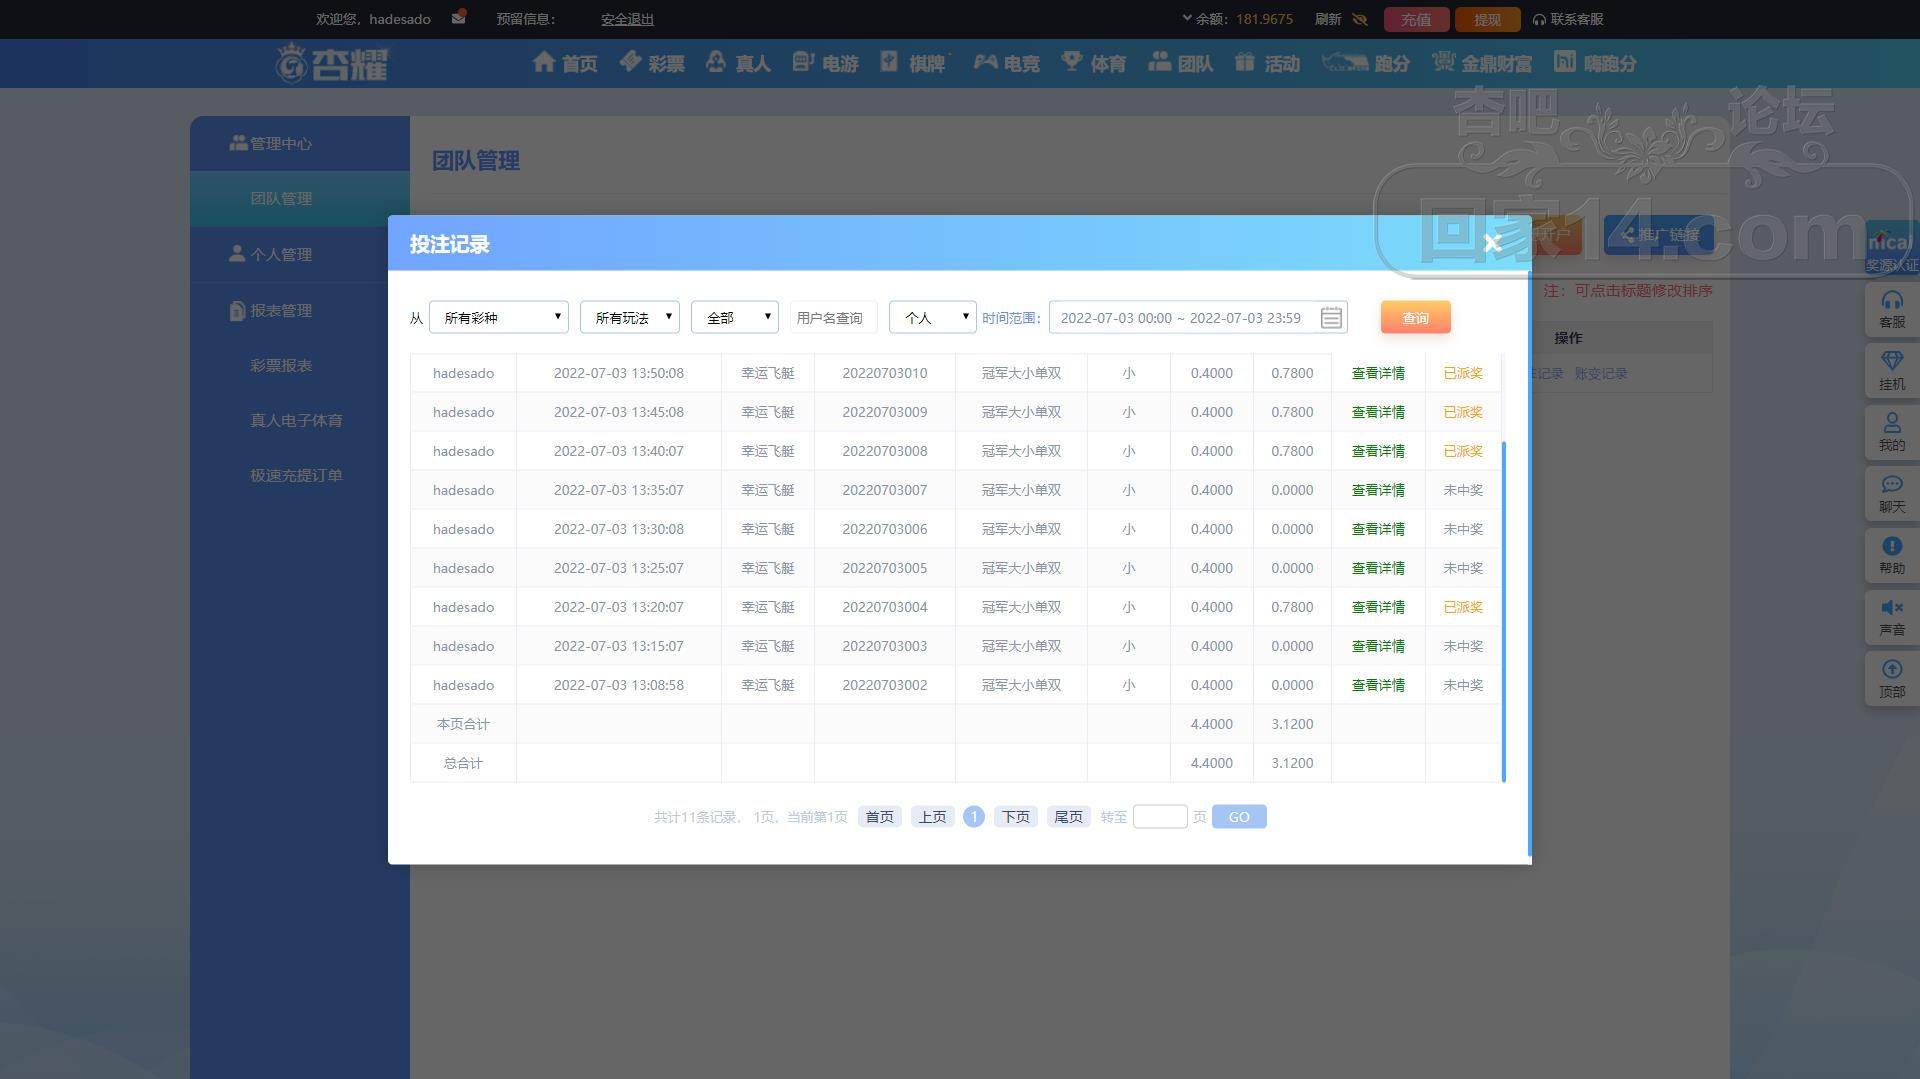
Task: Open 我的 profile sidebar icon
Action: (1892, 432)
